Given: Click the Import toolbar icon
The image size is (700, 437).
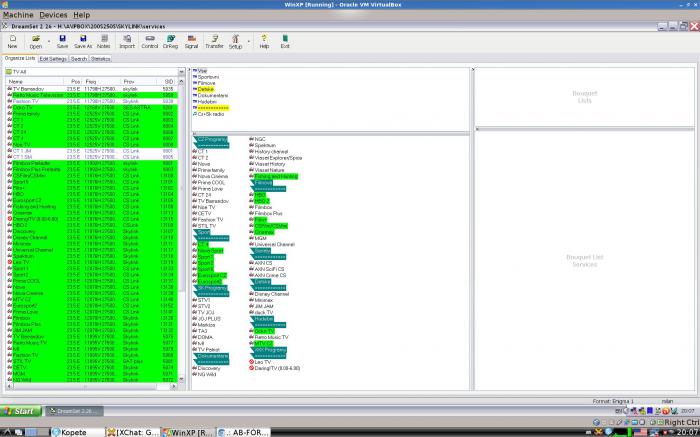Looking at the screenshot, I should coord(127,42).
